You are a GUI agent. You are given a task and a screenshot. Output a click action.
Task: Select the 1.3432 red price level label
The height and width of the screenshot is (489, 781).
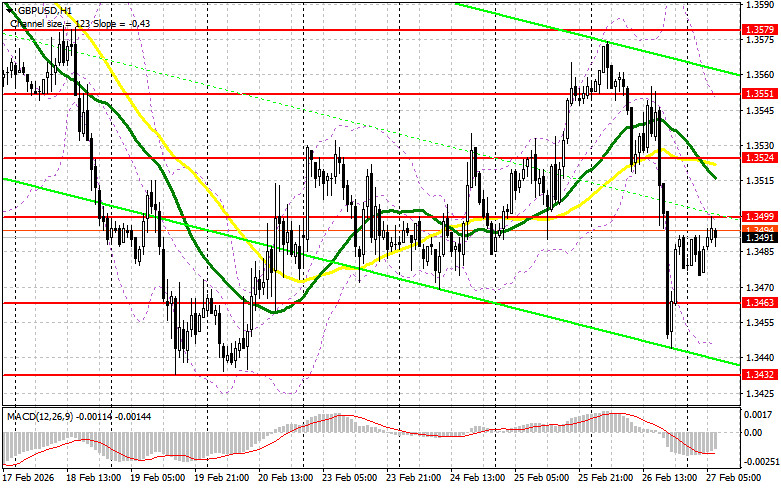point(759,374)
